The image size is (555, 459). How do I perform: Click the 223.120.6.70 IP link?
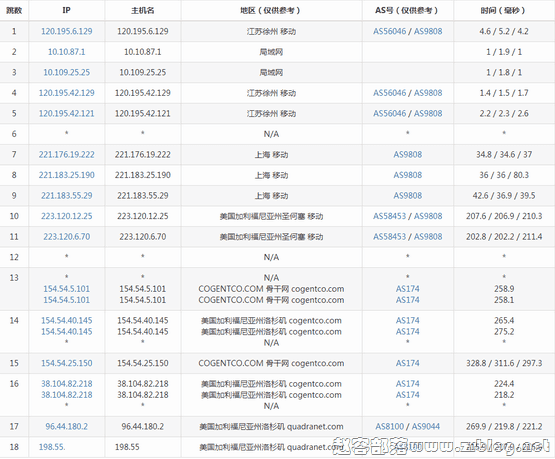point(67,236)
